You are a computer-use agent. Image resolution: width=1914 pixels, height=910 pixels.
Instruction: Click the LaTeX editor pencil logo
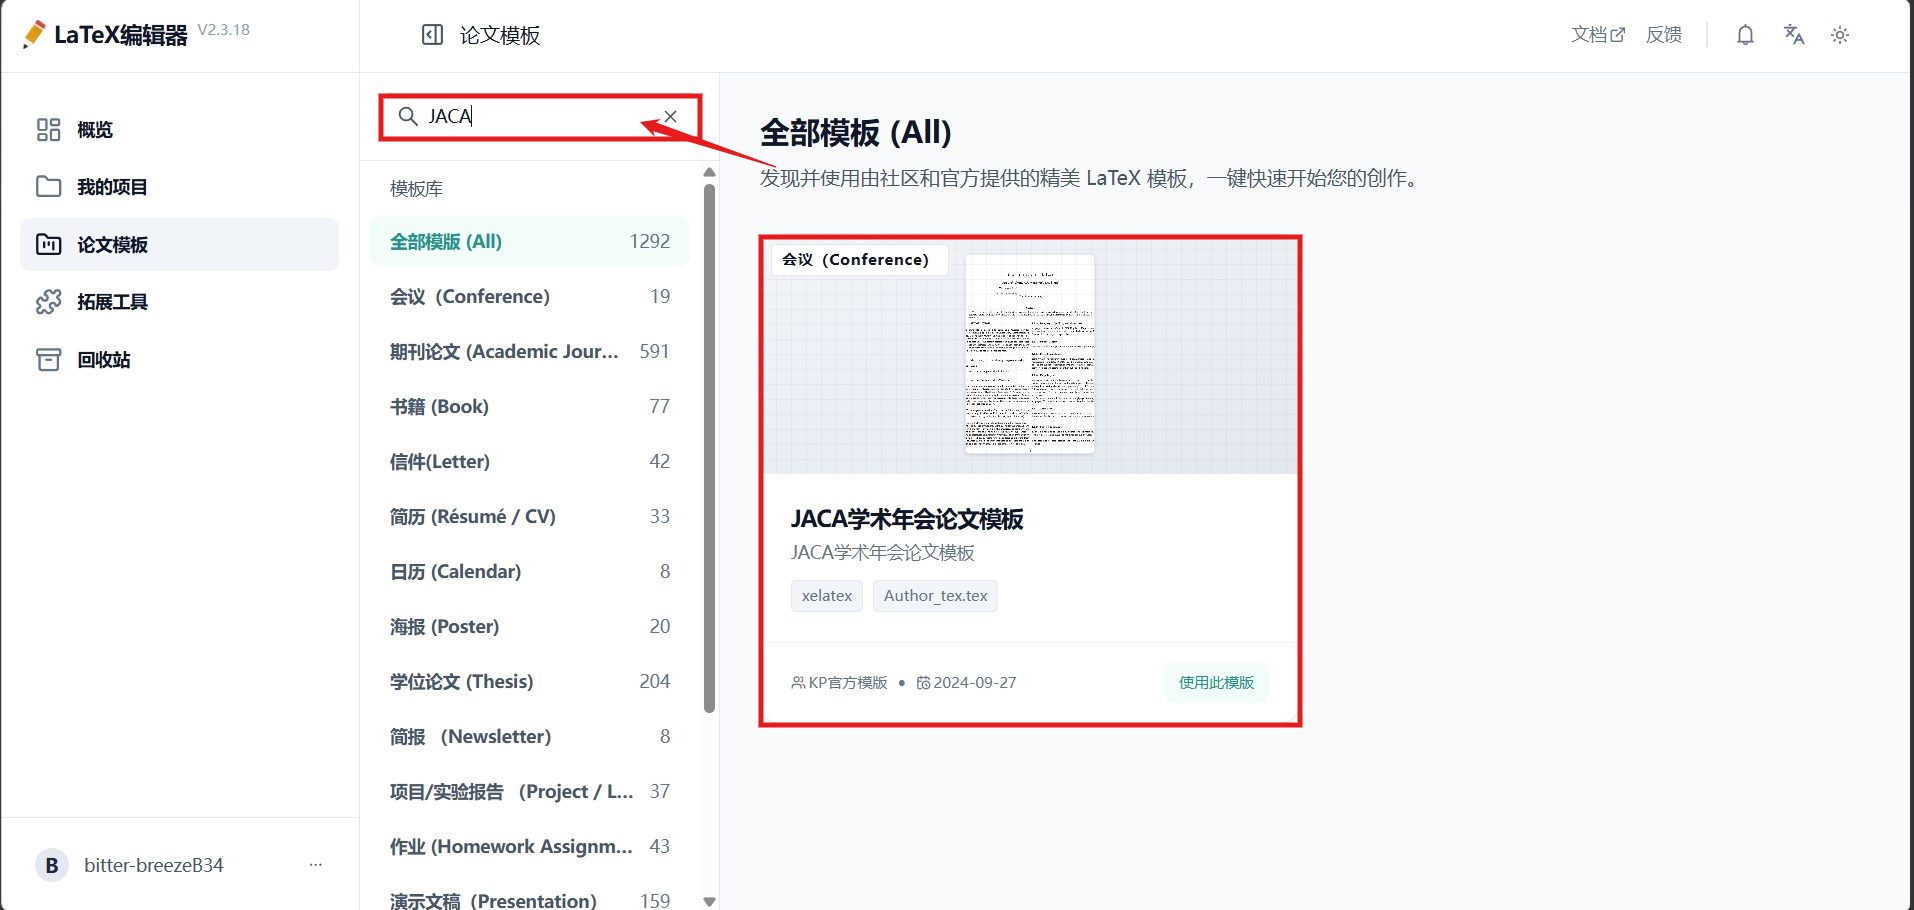pos(34,34)
